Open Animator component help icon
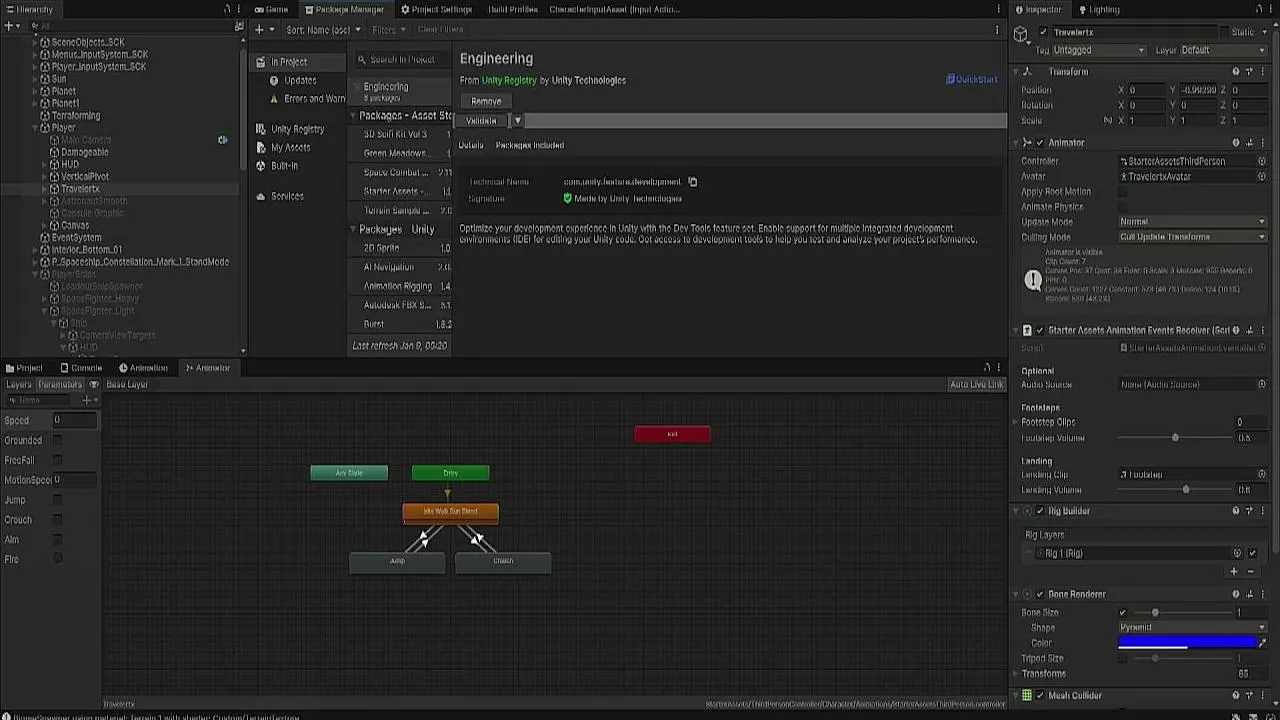 click(1236, 143)
